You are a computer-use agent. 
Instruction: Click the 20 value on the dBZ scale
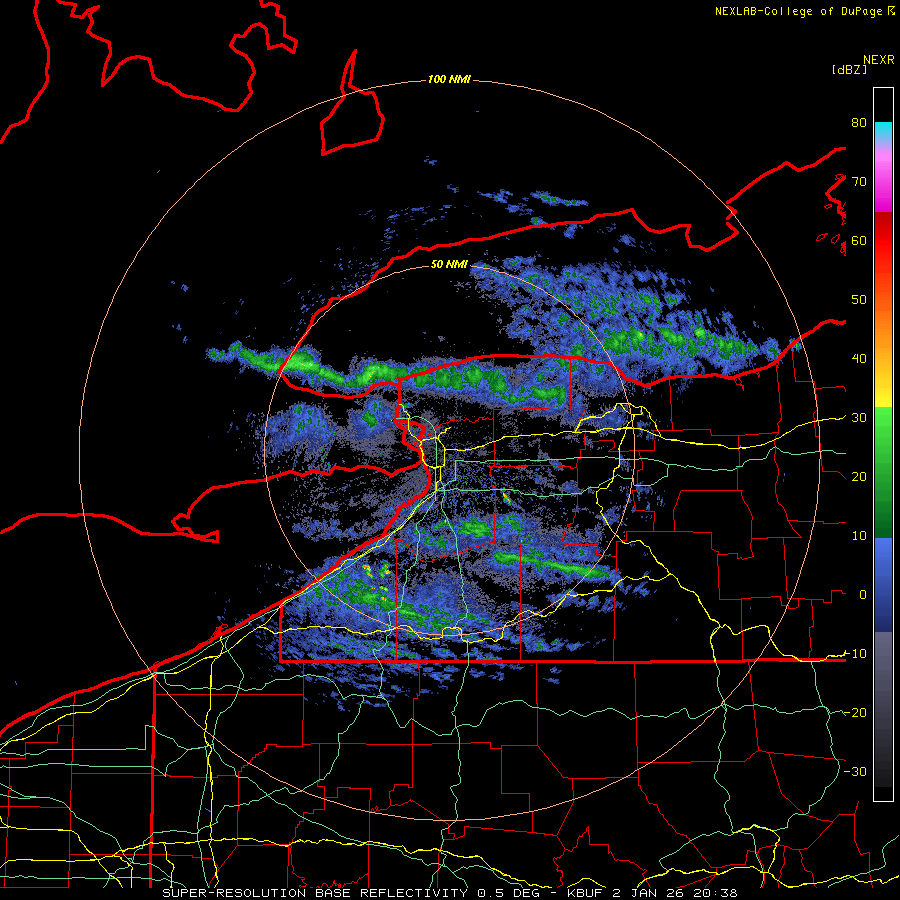[x=859, y=477]
